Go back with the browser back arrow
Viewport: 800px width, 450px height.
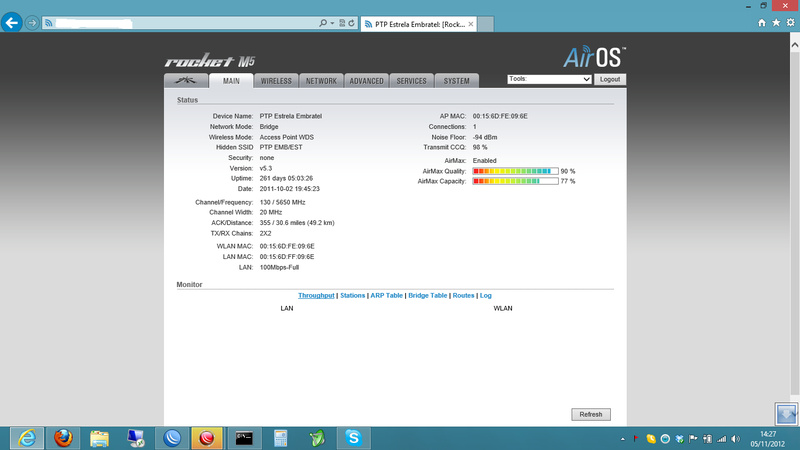(12, 23)
